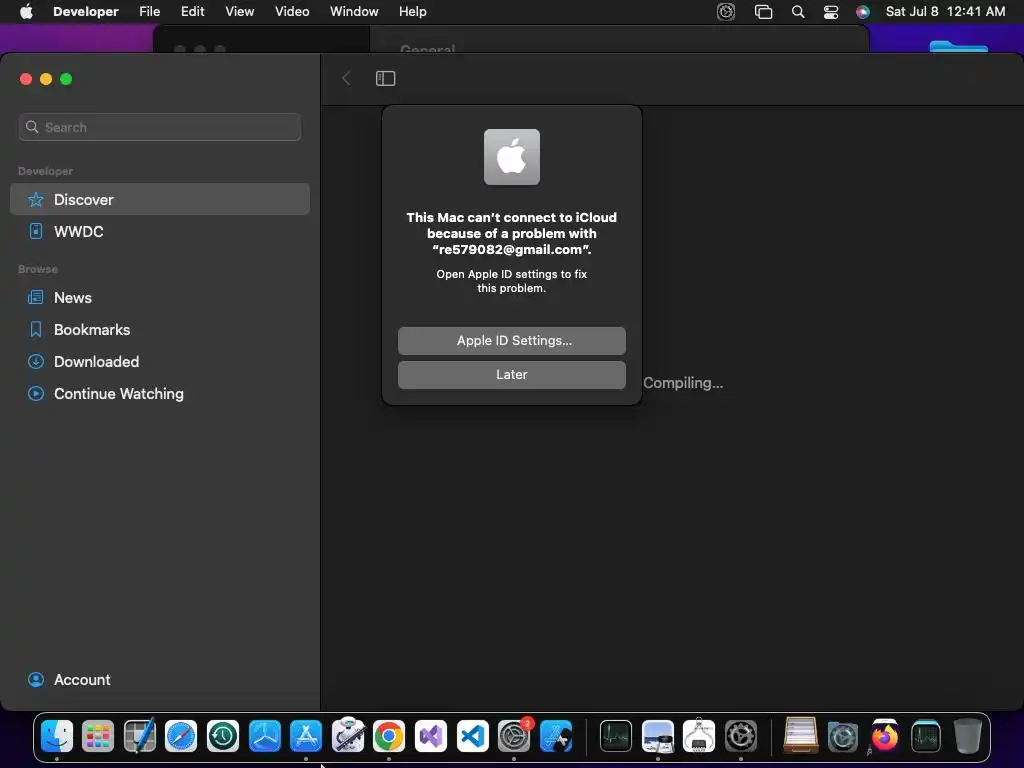Open System Information chip icon in Dock

(699, 736)
